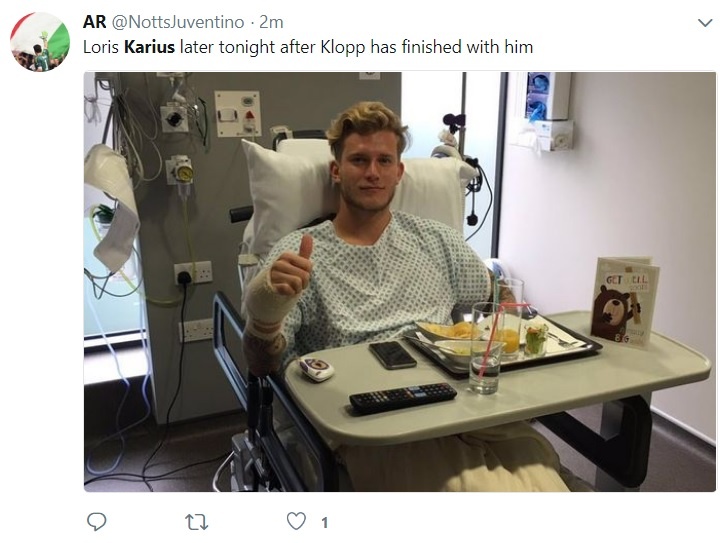Click the wall power socket in photo

point(193,273)
